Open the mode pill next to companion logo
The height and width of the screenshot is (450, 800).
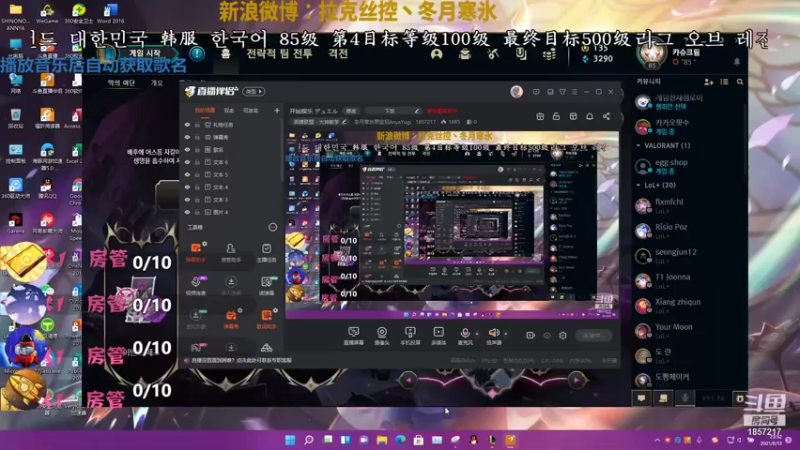tap(254, 91)
